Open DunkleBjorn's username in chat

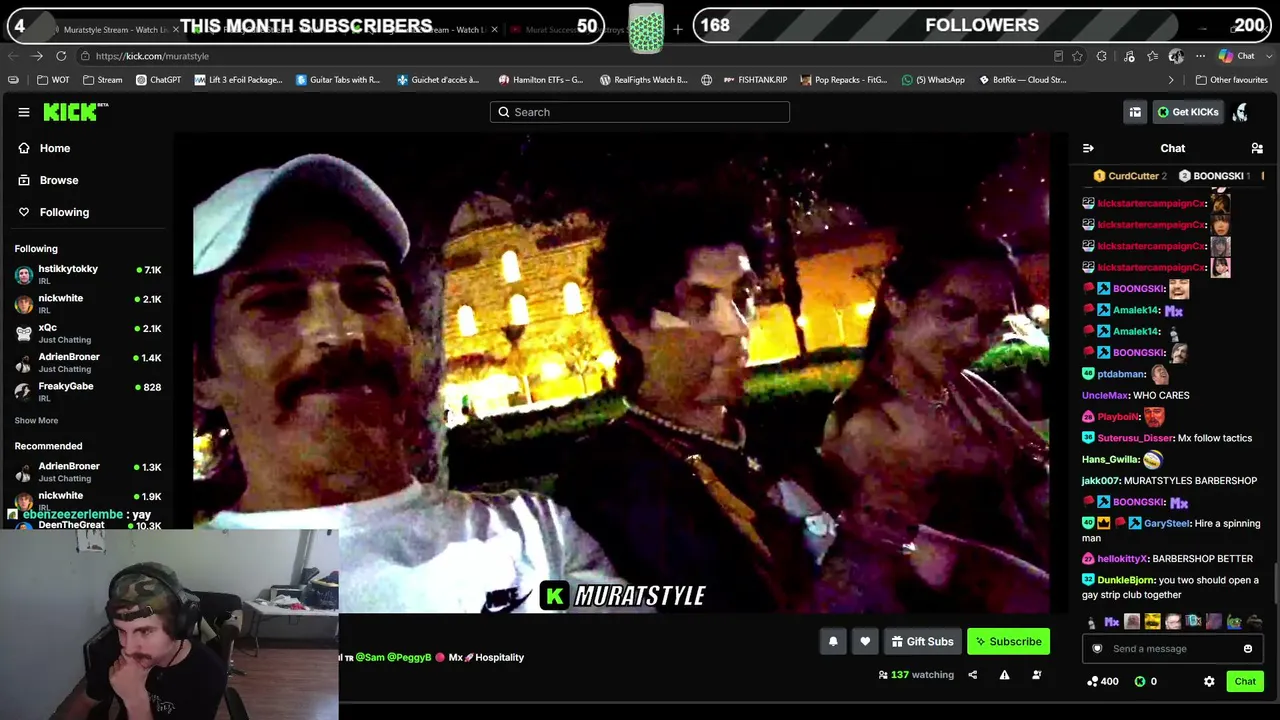click(x=1126, y=580)
